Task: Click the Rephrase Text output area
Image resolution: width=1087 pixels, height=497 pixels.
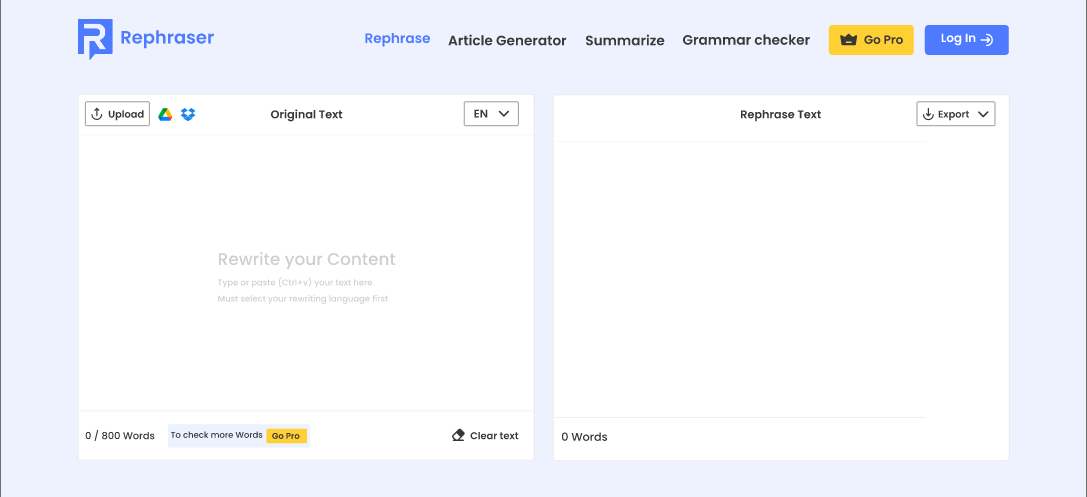Action: (x=740, y=278)
